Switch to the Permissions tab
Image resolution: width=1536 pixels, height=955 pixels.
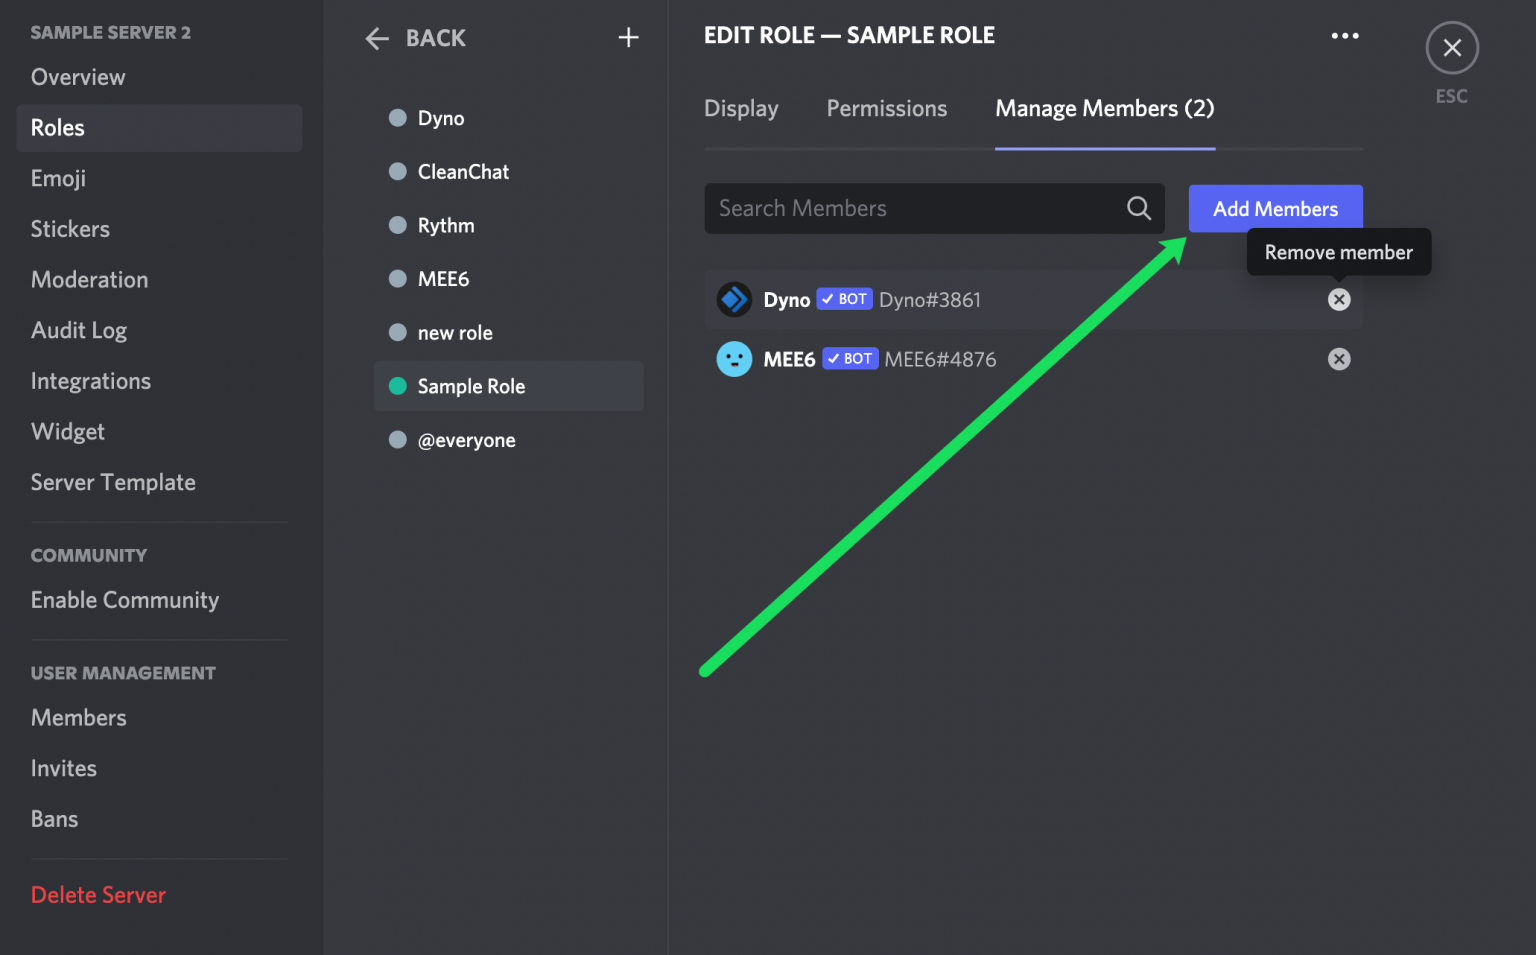click(886, 108)
